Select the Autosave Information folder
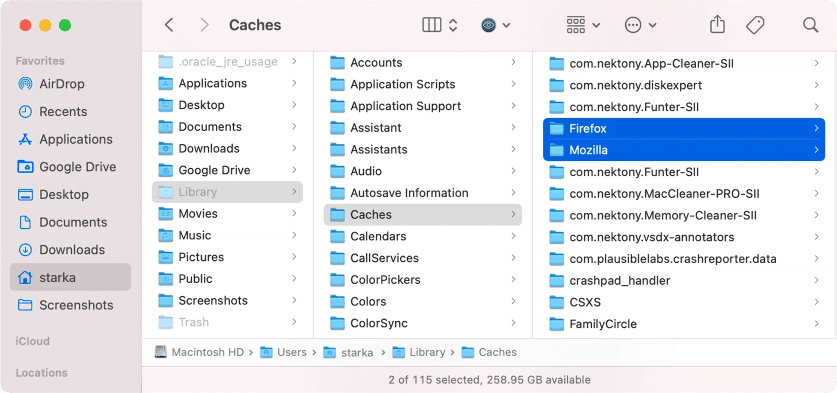Screen dimensions: 837x393 click(x=423, y=193)
